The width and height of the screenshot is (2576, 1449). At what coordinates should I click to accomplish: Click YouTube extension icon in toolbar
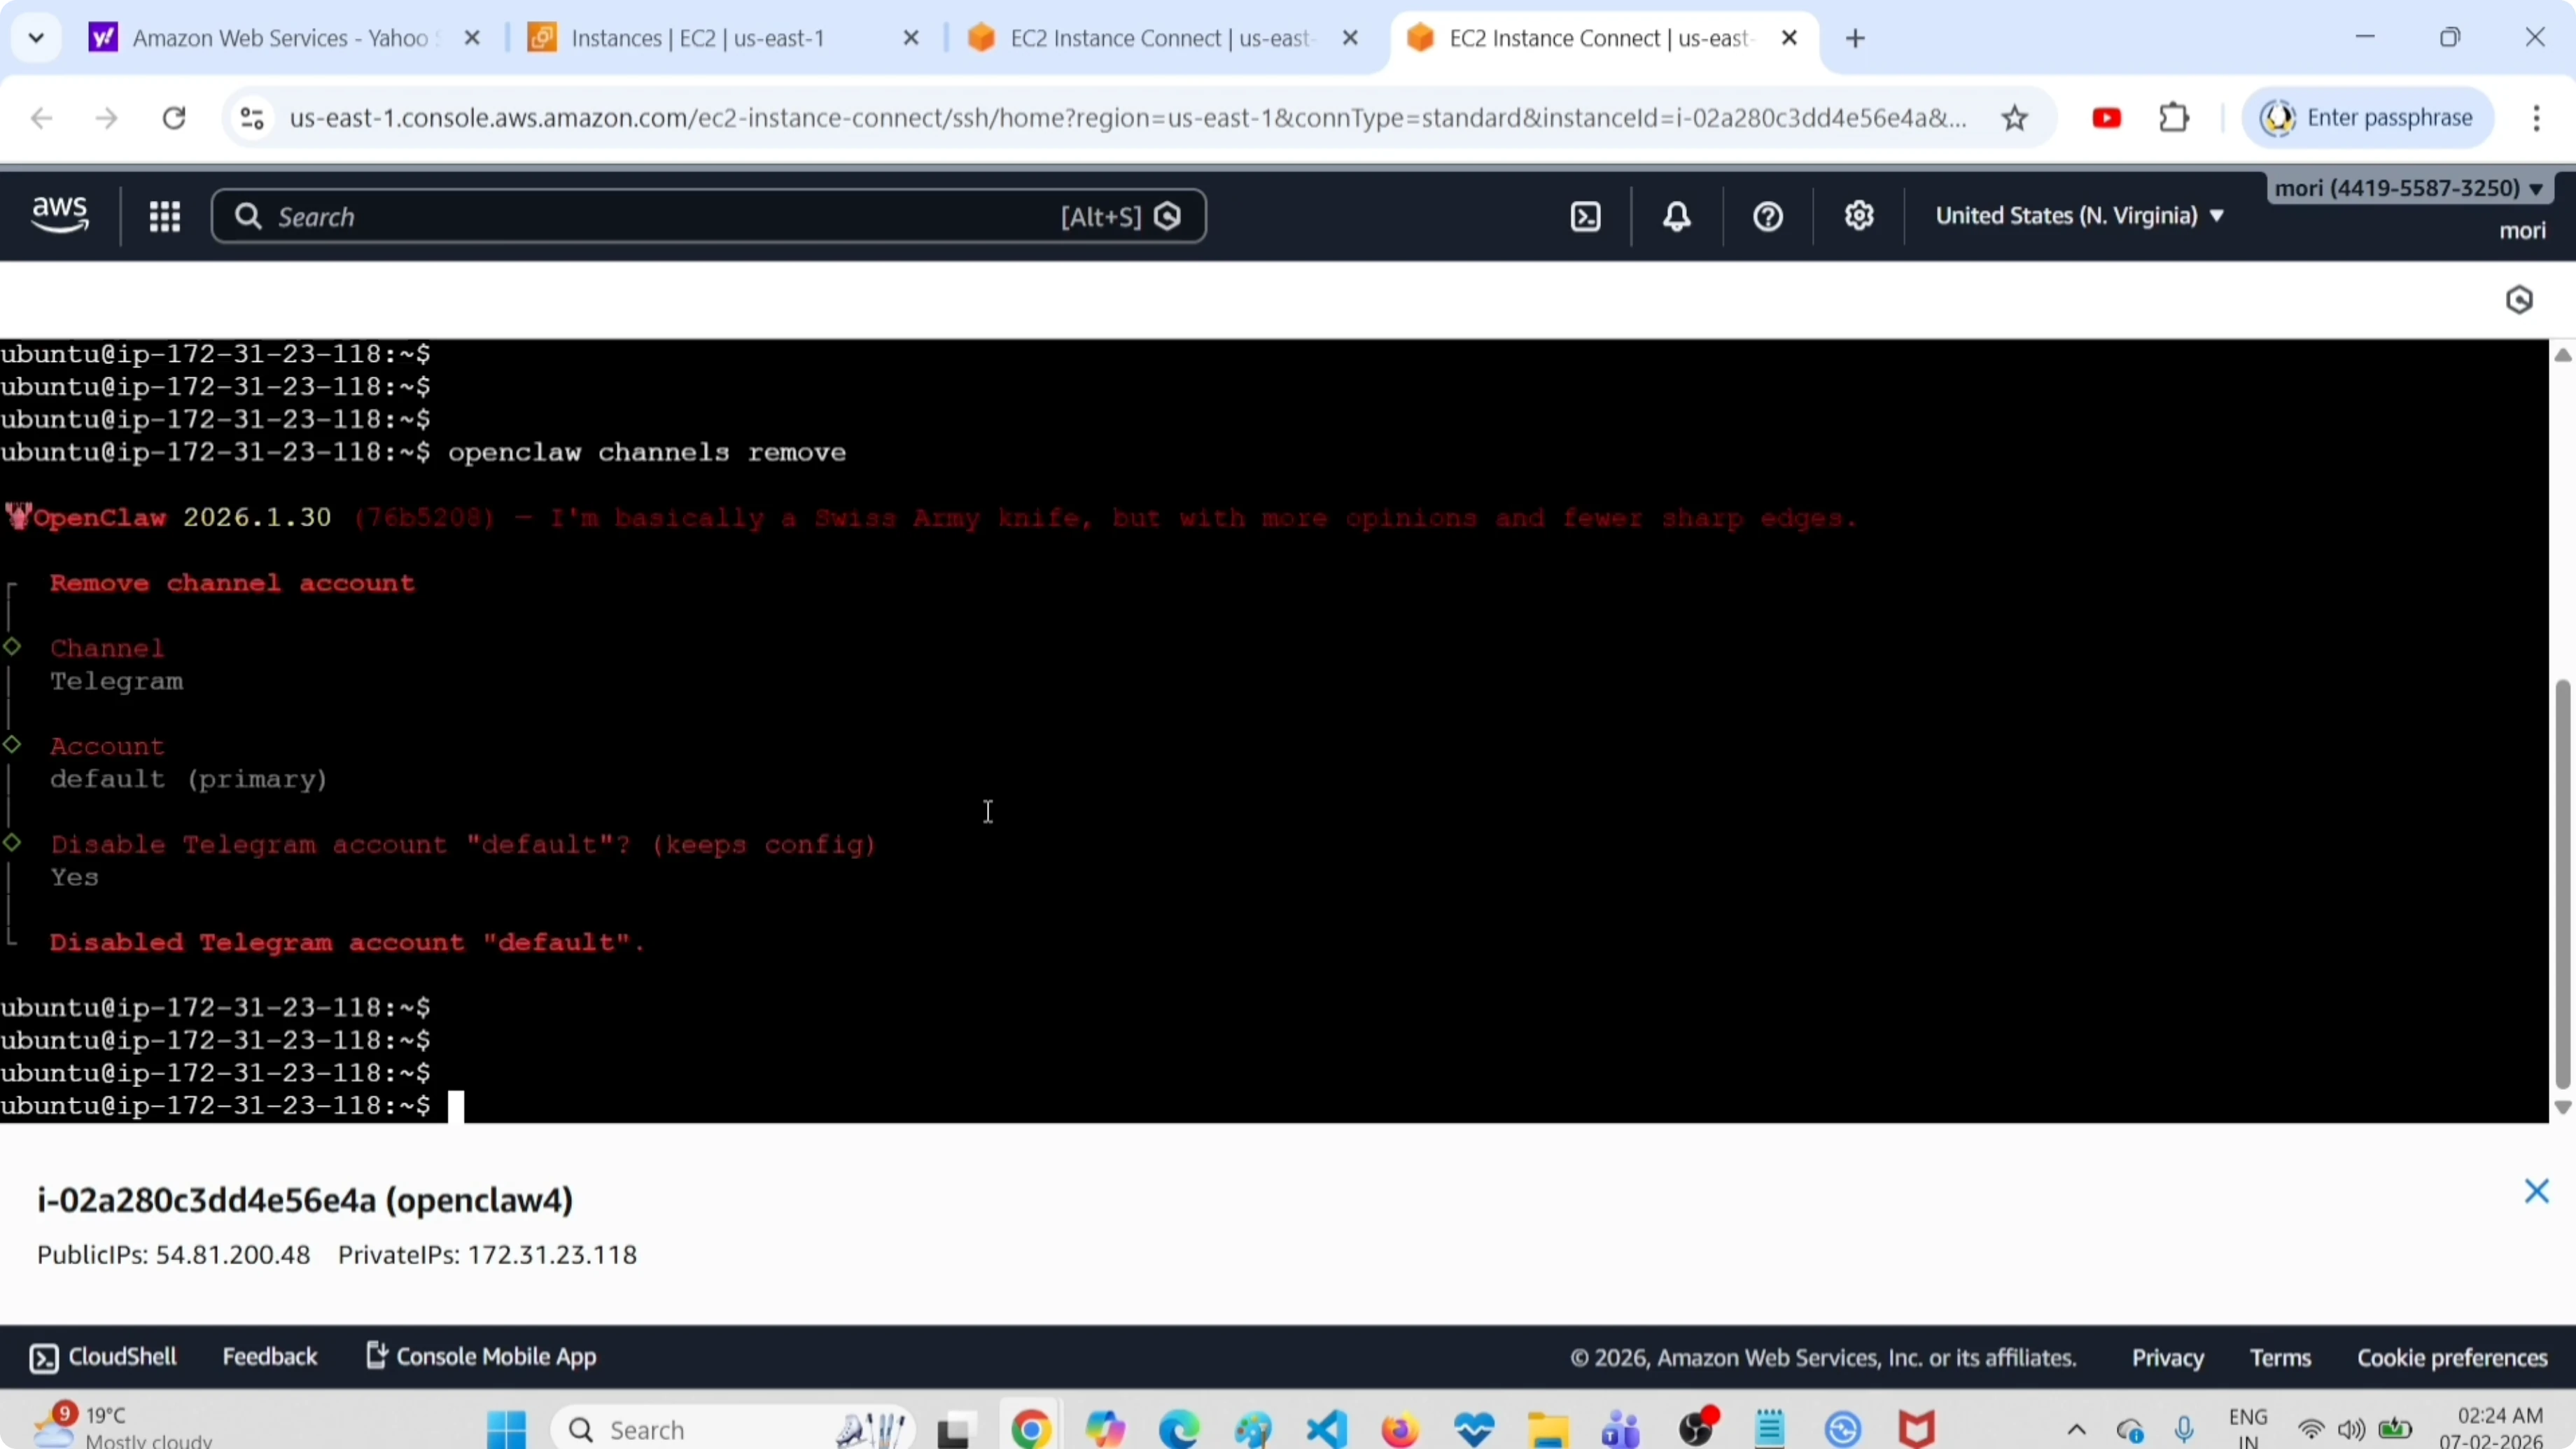2106,118
